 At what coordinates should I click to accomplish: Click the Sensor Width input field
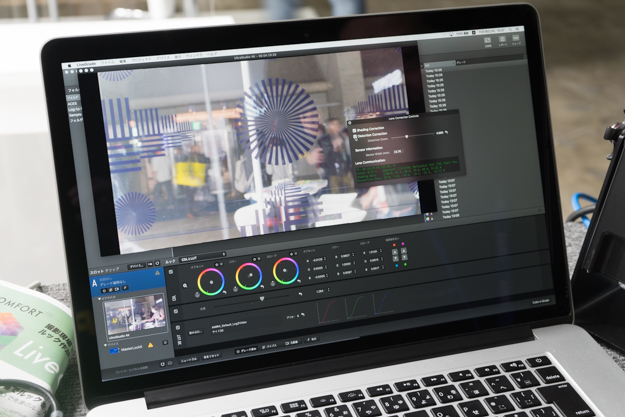pos(398,152)
